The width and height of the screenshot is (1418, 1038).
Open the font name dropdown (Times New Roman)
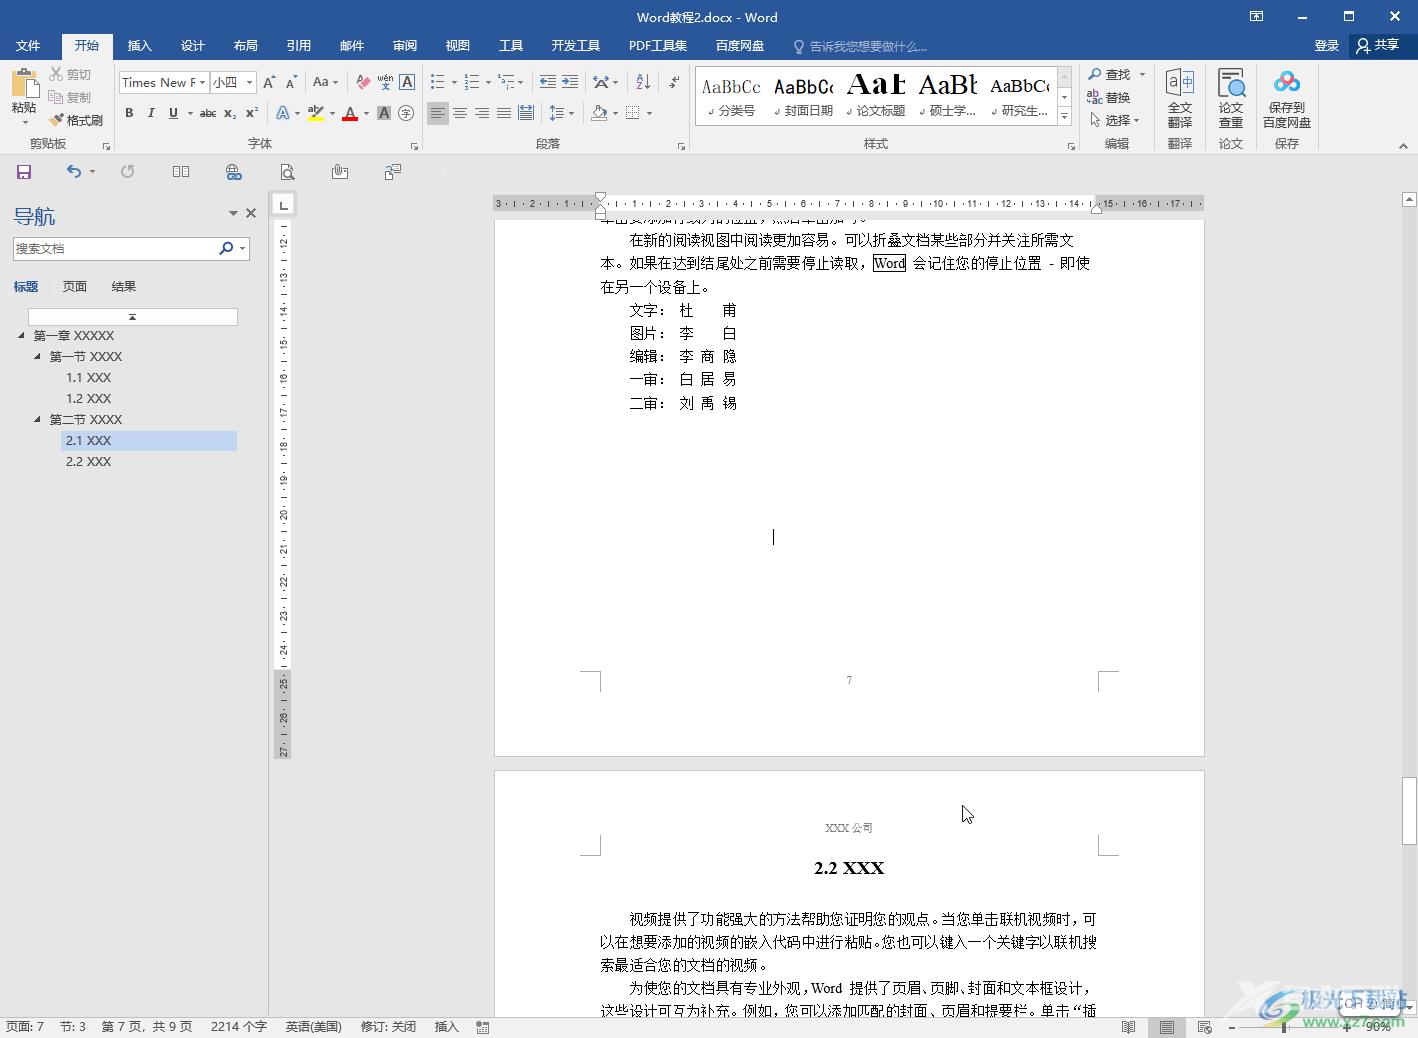click(202, 82)
